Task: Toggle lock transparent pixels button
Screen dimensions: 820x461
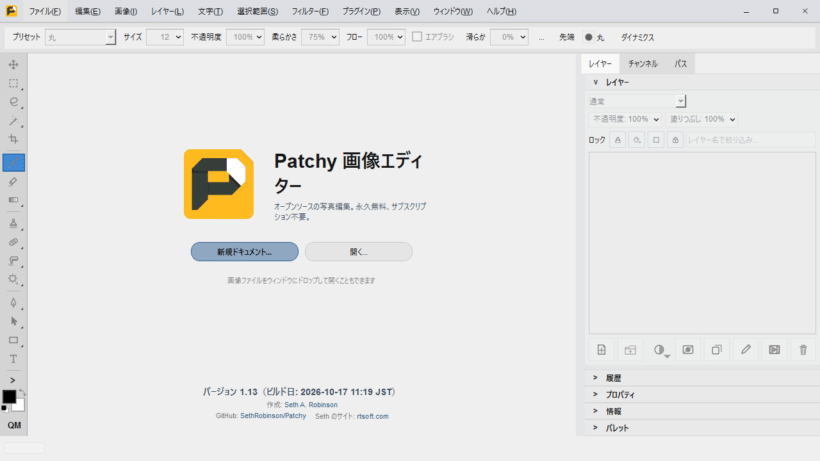Action: pos(618,140)
